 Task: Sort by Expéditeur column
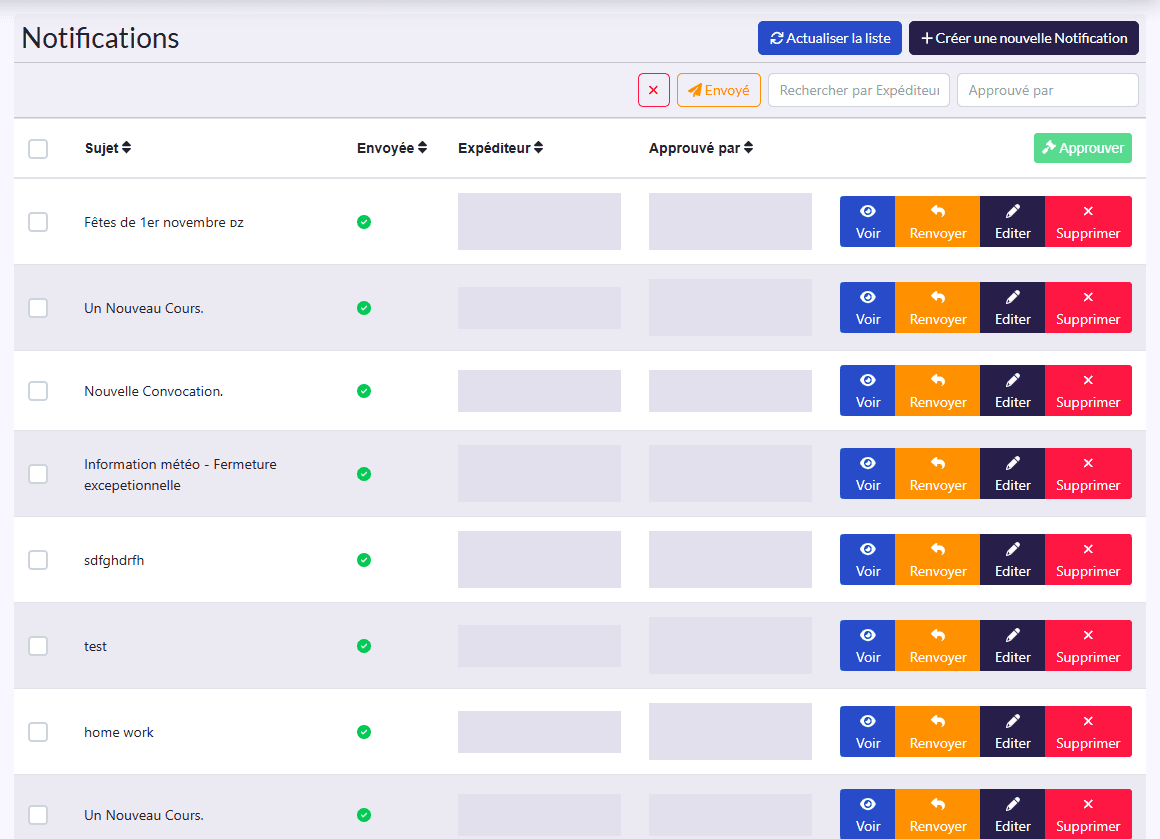[x=500, y=148]
